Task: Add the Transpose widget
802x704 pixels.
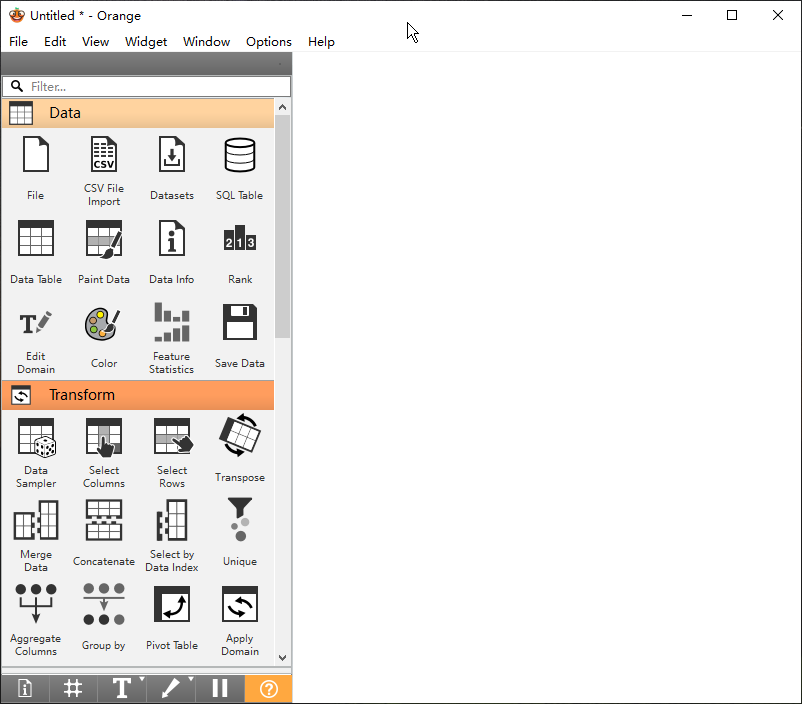Action: 239,451
